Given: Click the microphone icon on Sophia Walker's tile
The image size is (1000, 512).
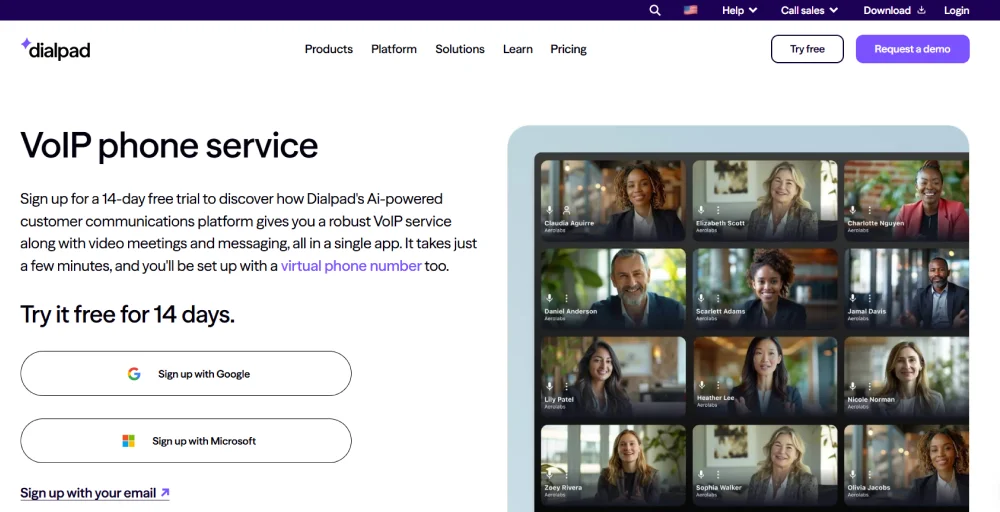Looking at the screenshot, I should [701, 474].
